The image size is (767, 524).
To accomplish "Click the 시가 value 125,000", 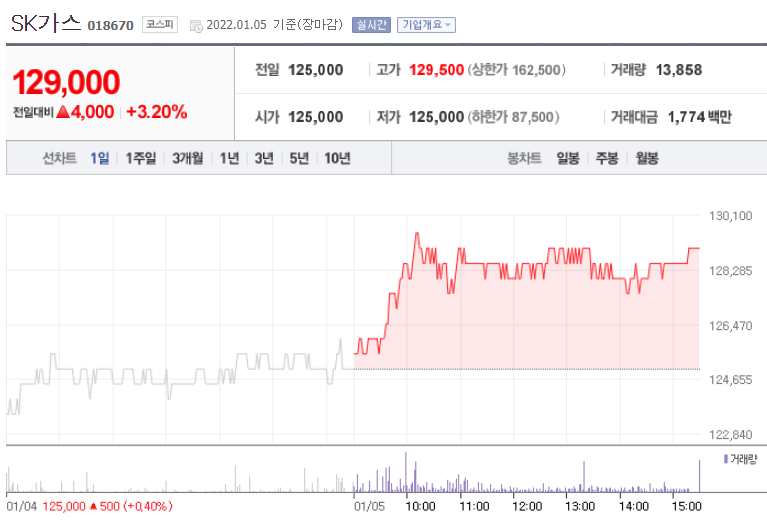I will (316, 117).
